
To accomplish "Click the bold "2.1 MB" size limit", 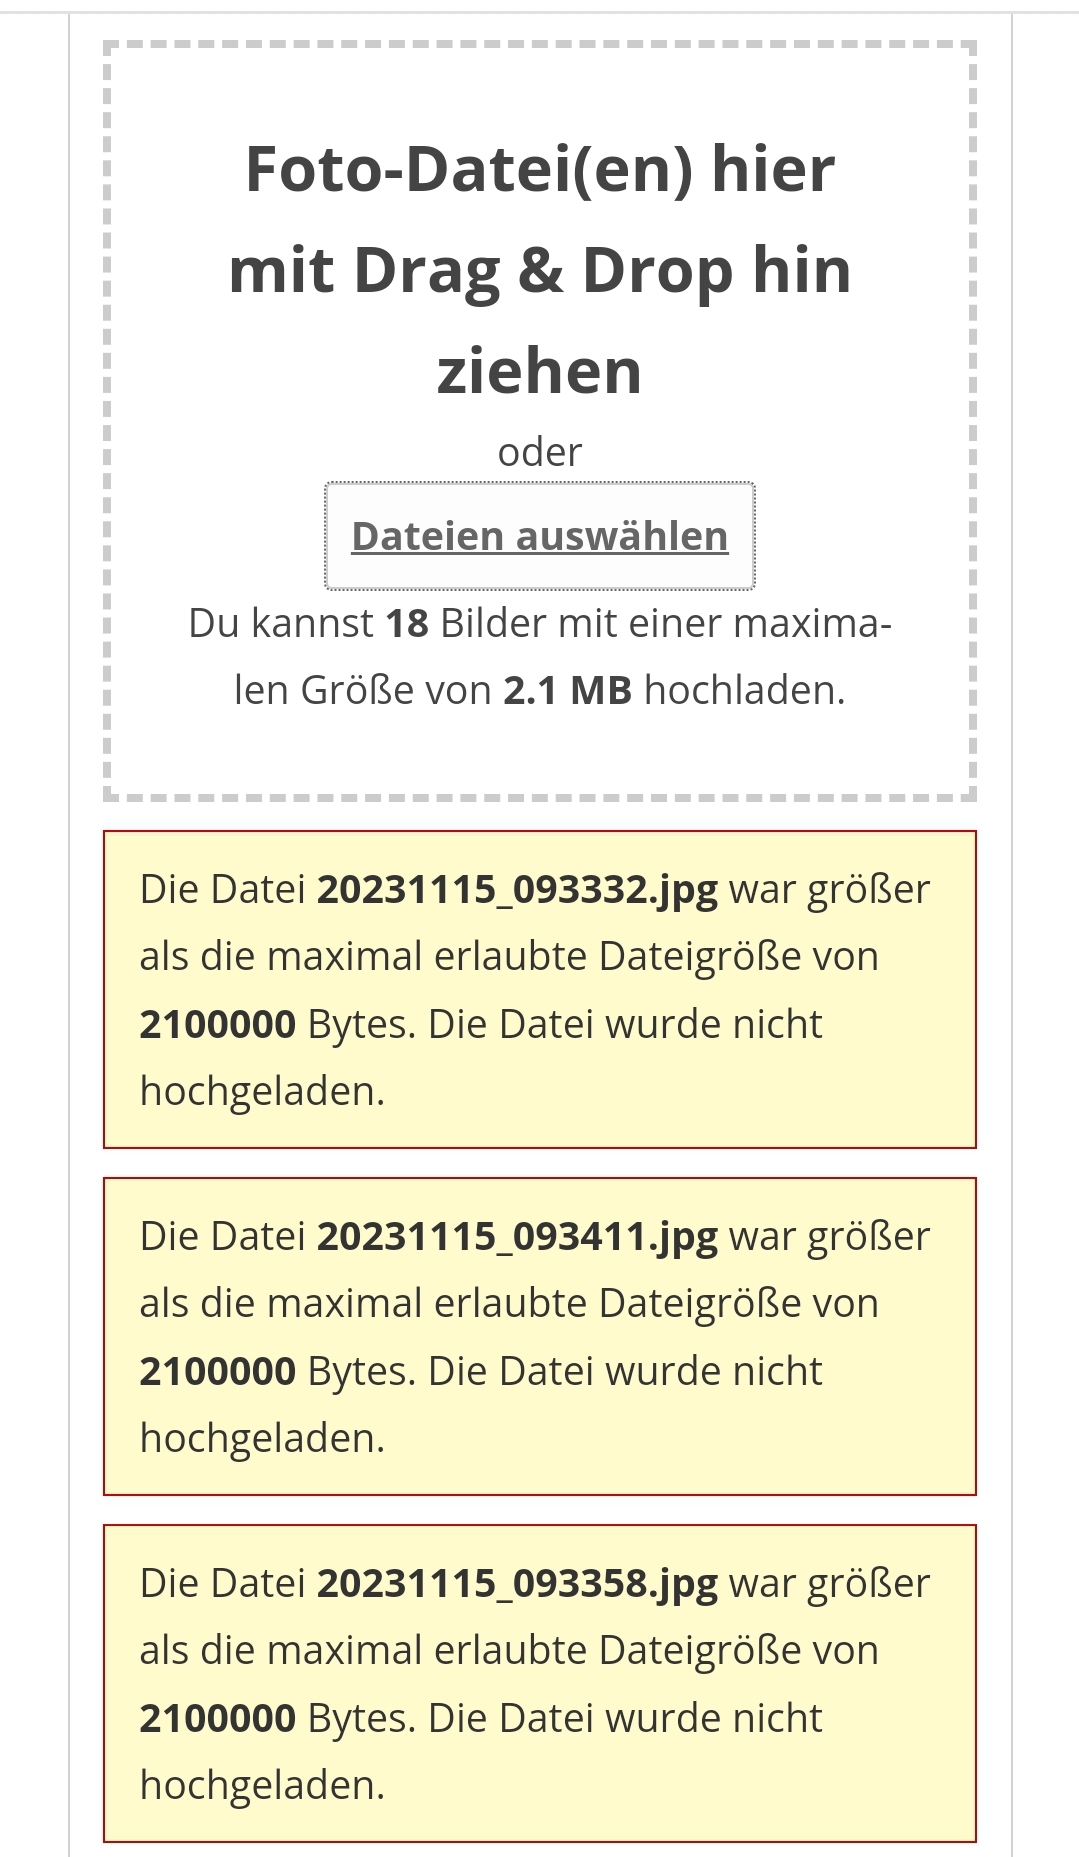I will [x=568, y=690].
